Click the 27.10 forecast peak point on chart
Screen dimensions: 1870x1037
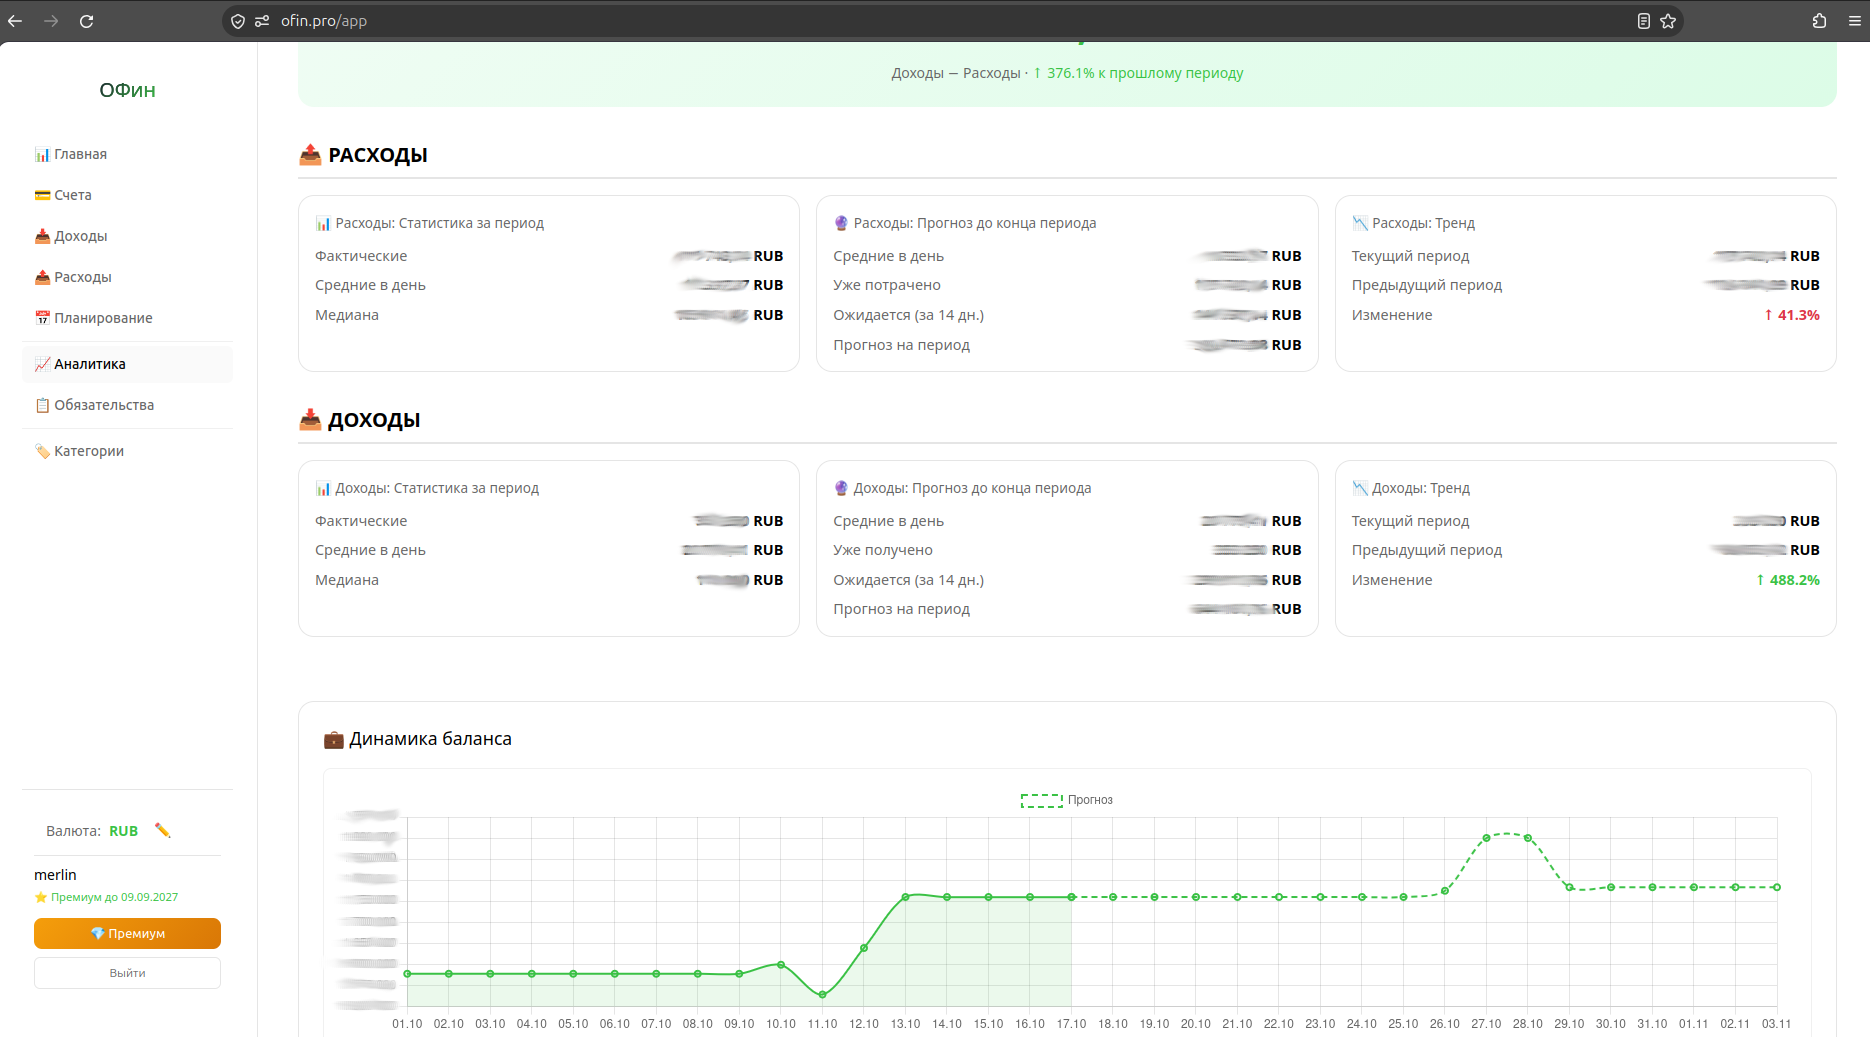(1486, 838)
